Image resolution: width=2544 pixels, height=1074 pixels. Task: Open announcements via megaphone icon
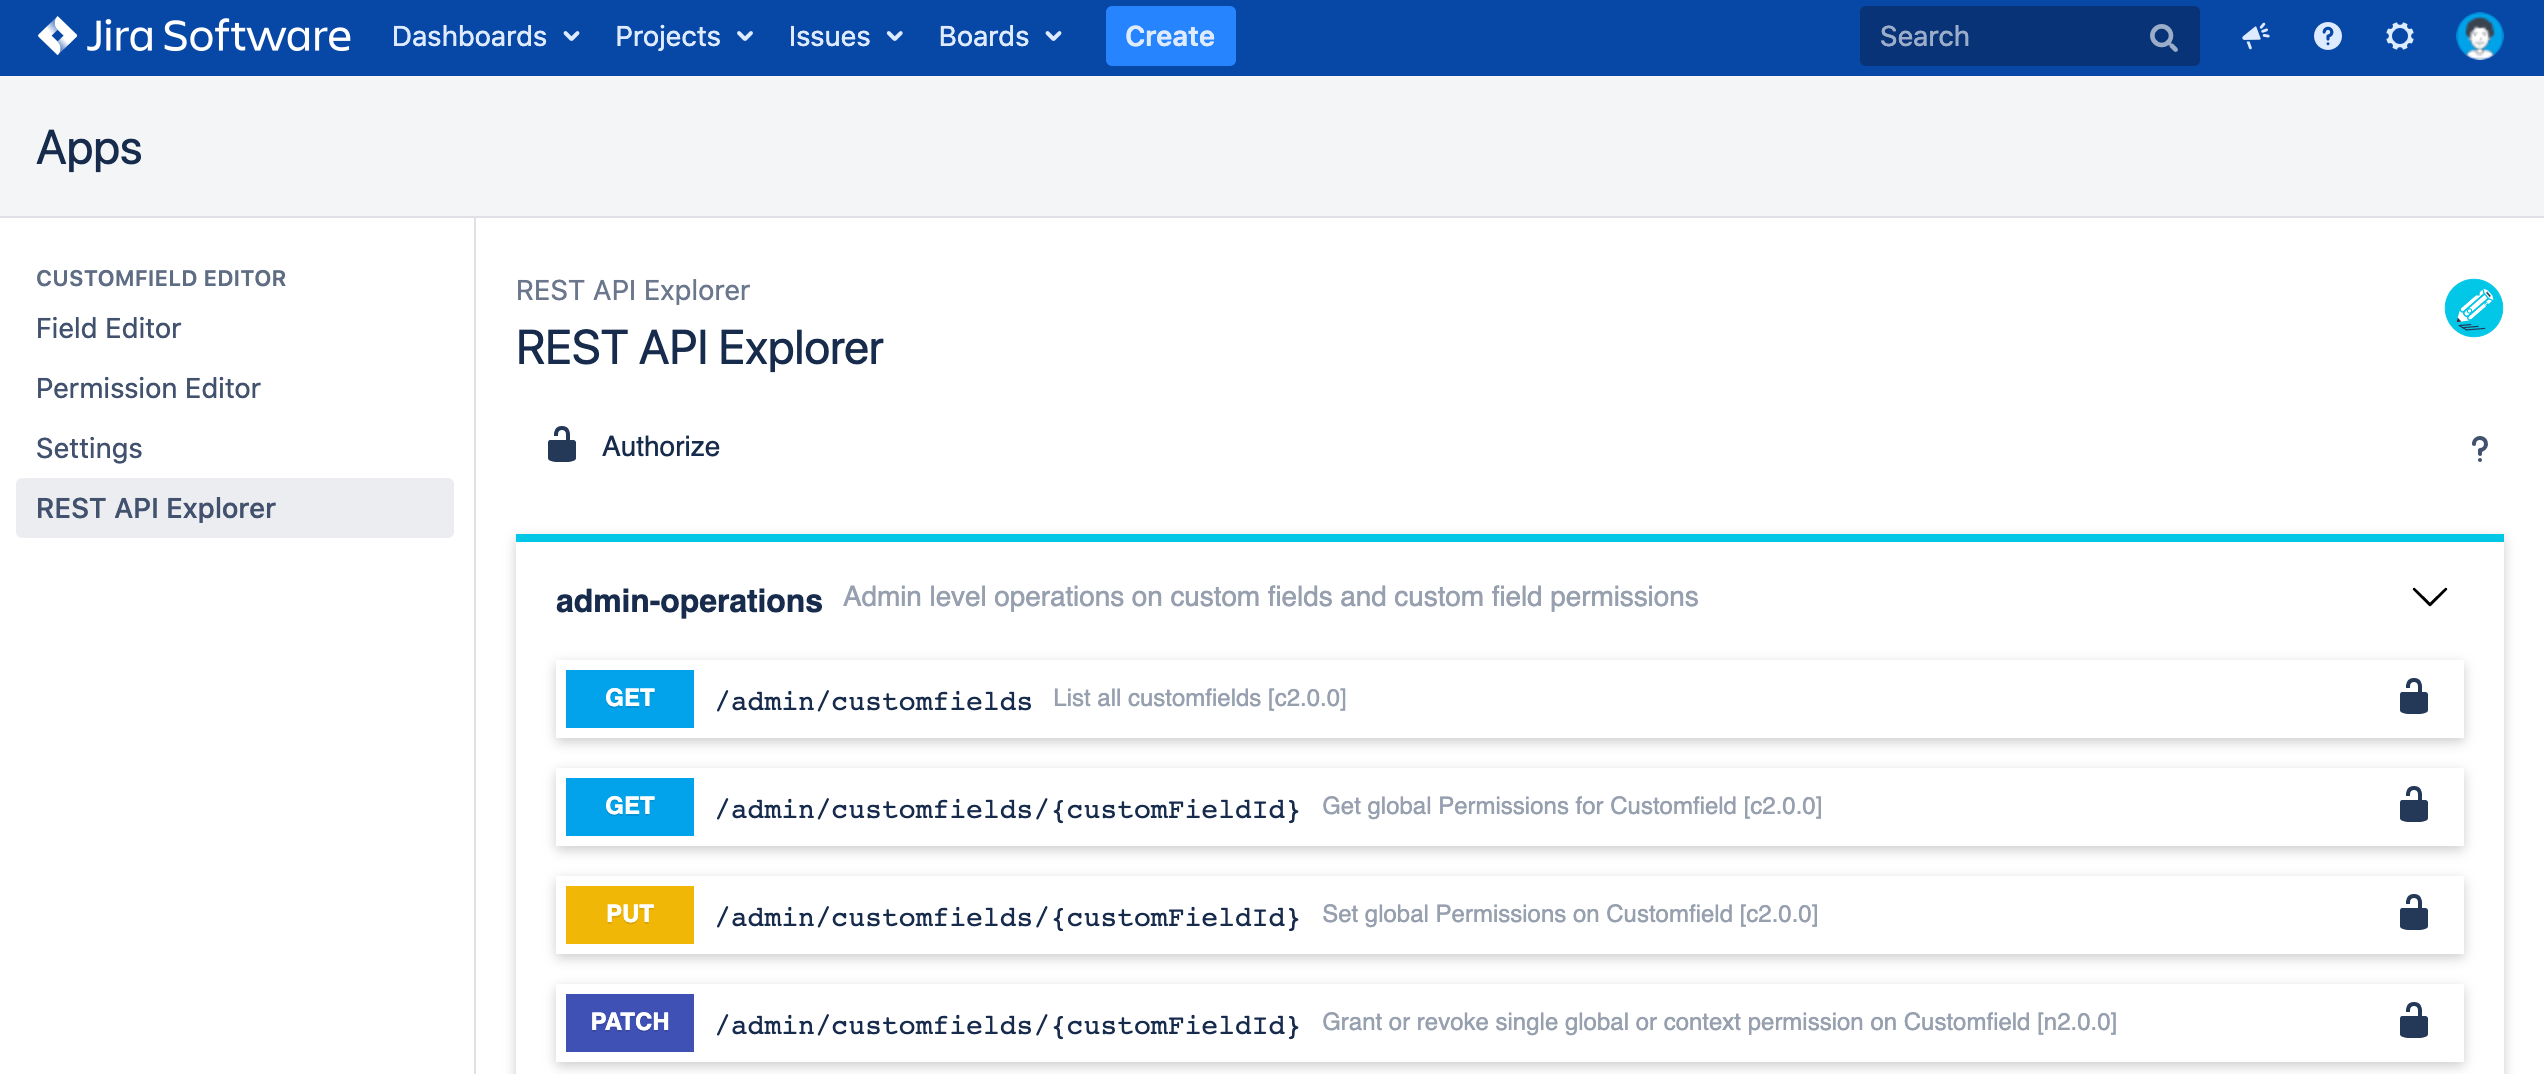point(2254,36)
